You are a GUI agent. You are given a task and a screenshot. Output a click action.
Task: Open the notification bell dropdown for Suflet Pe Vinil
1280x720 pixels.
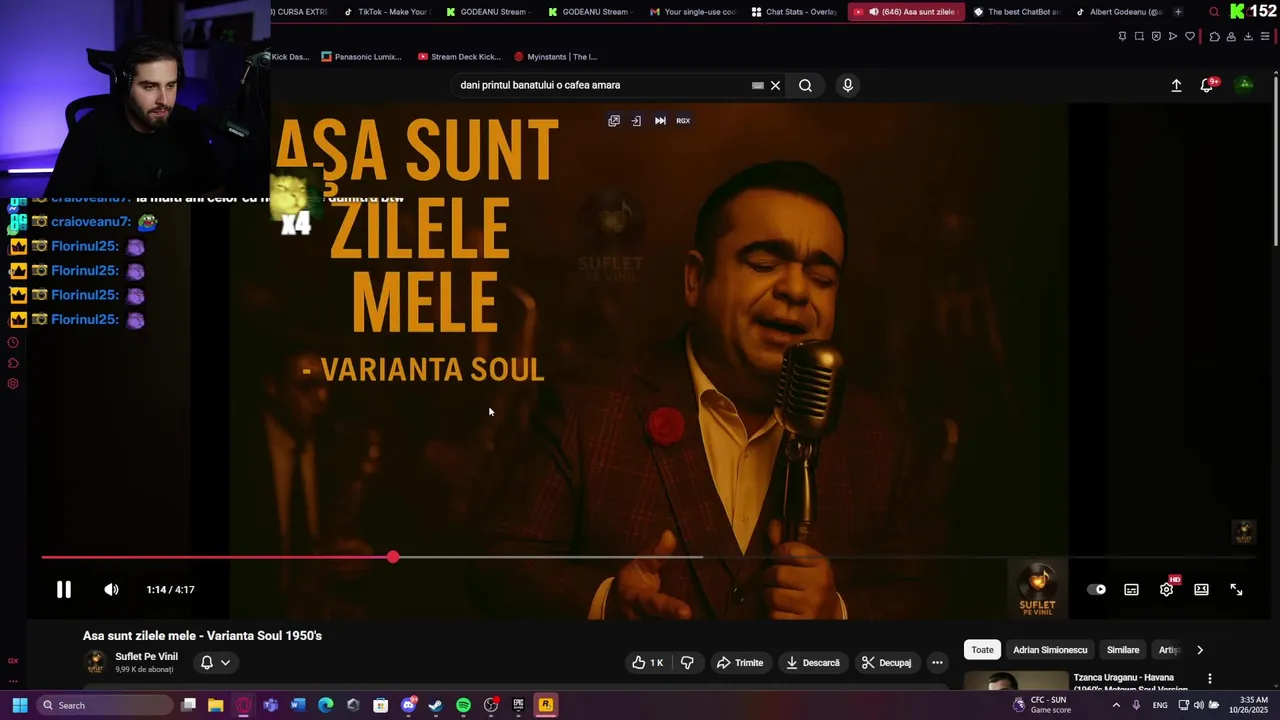click(215, 663)
